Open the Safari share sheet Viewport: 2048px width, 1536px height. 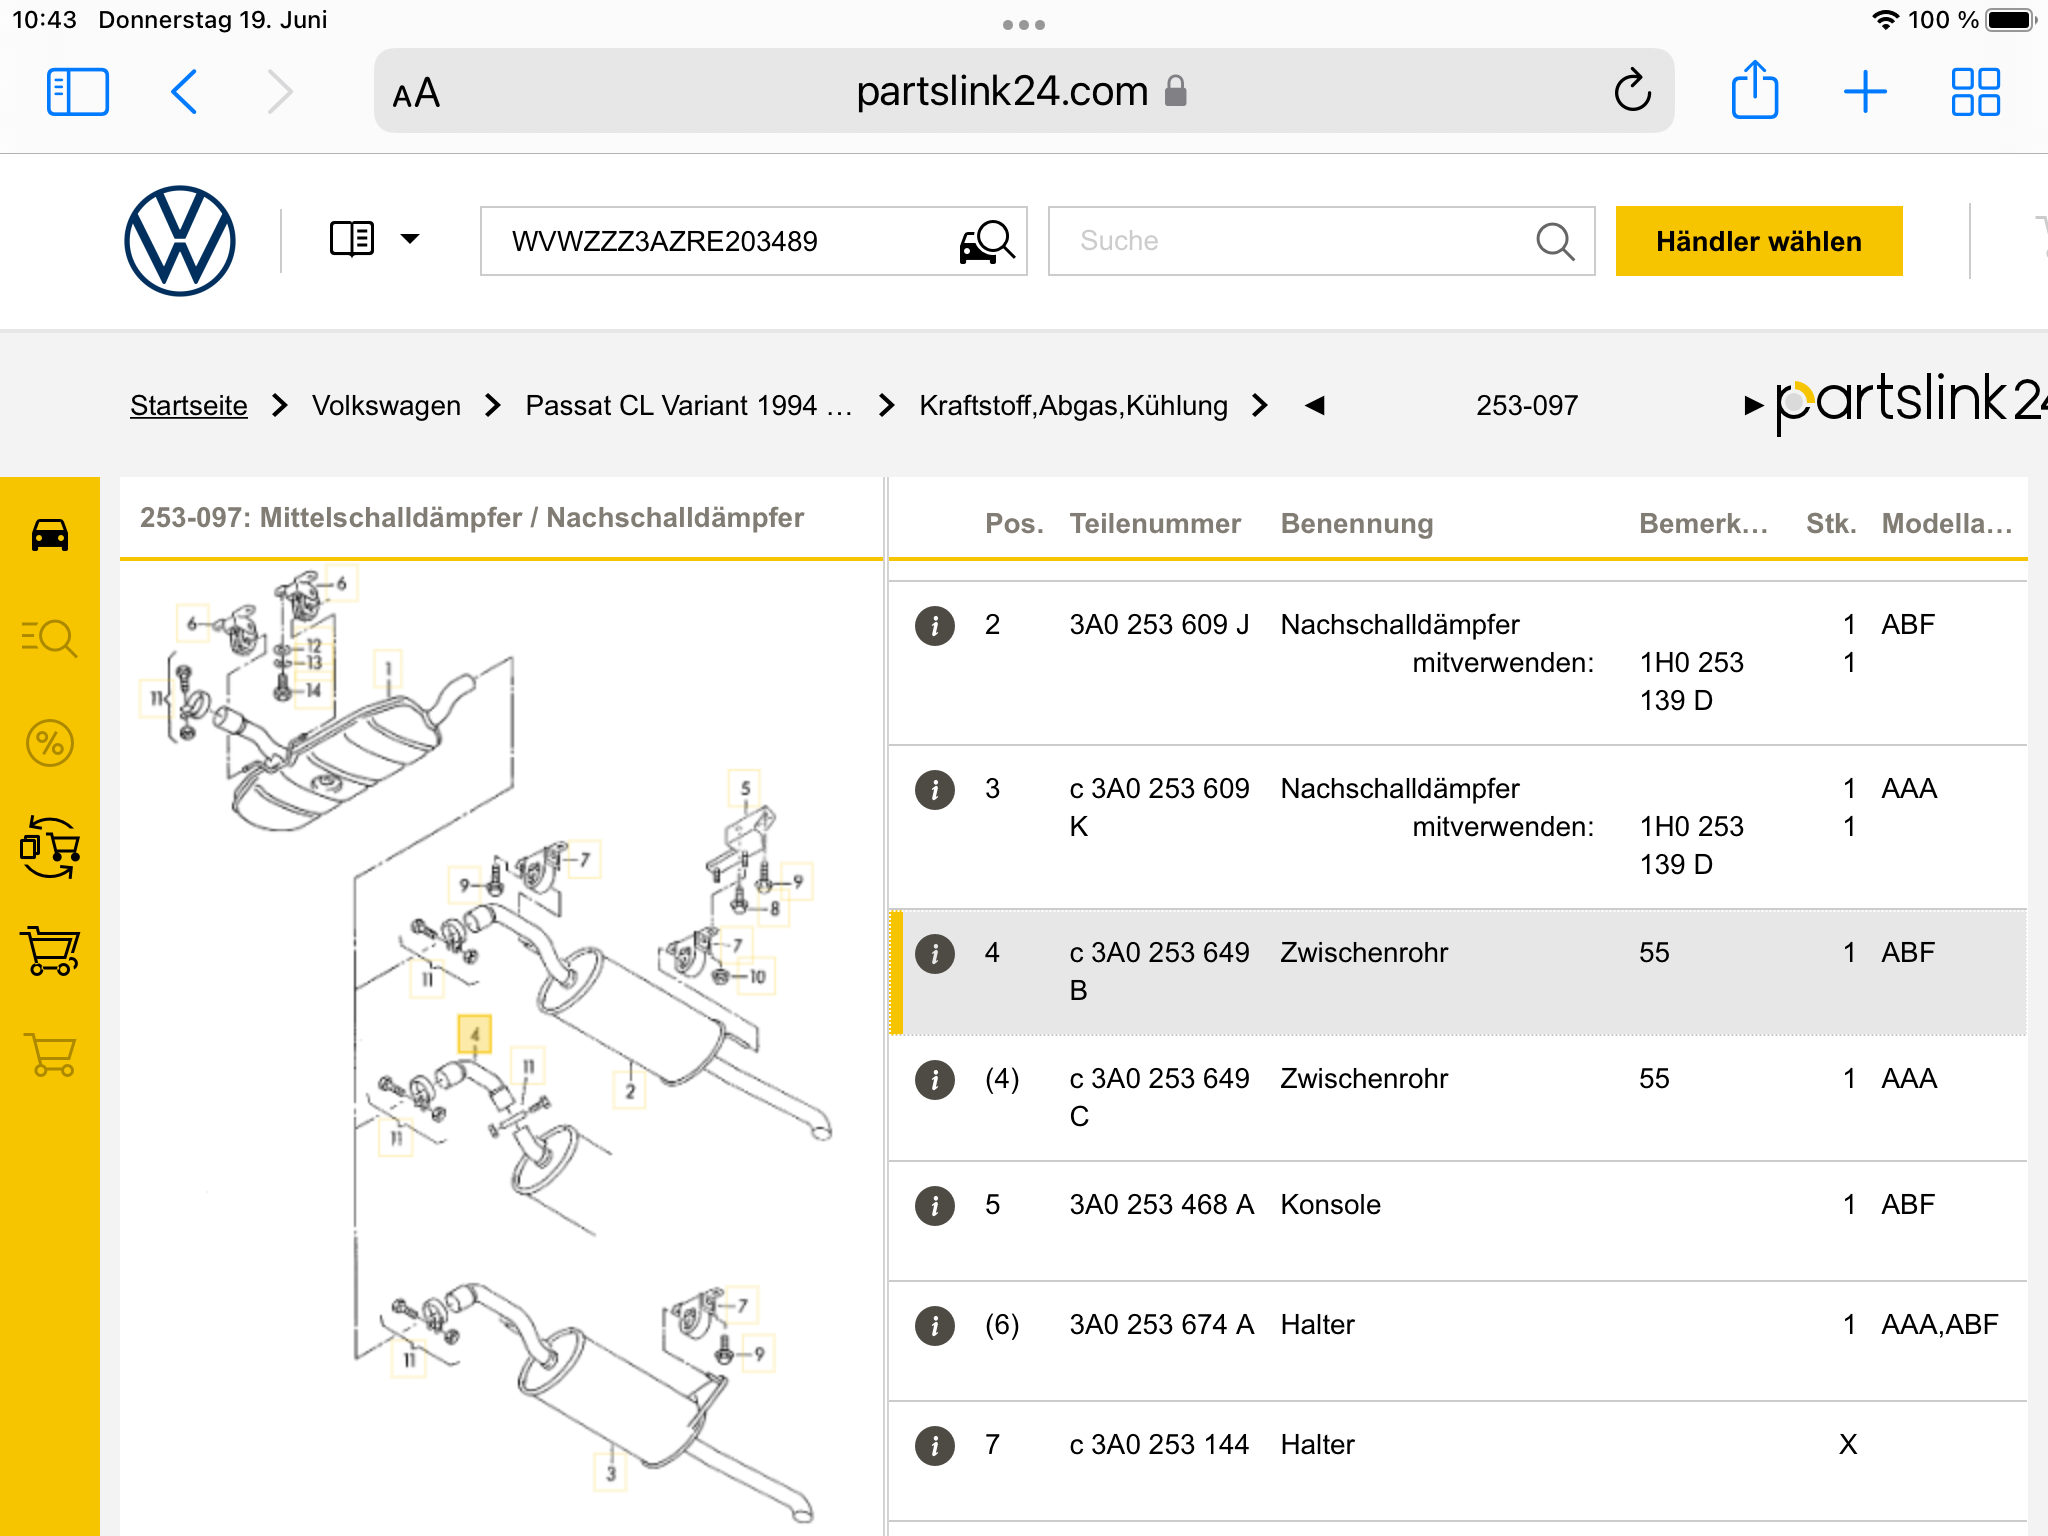[1755, 90]
